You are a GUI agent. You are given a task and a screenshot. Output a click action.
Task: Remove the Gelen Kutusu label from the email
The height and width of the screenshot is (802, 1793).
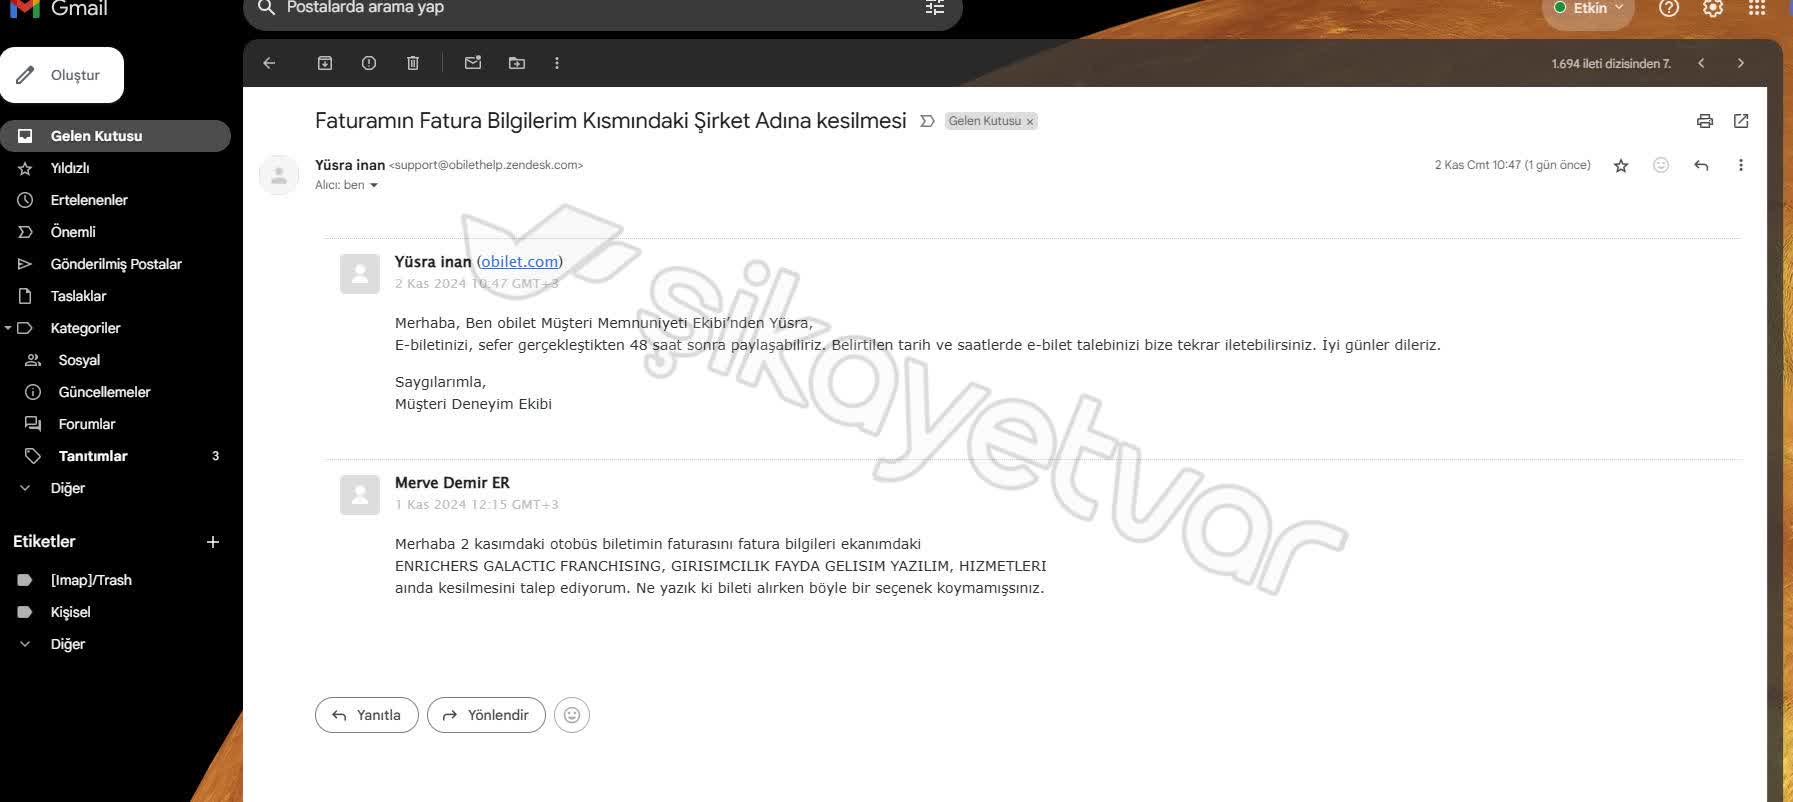(x=1030, y=122)
